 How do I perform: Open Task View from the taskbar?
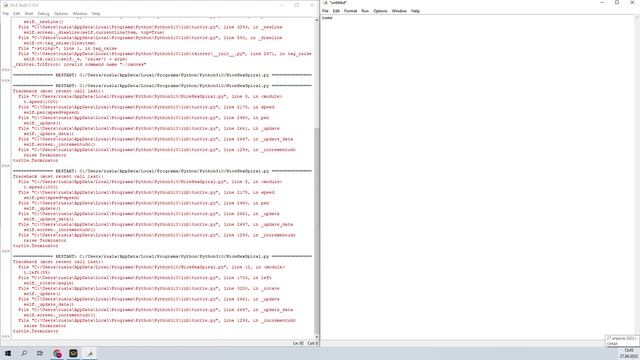[40, 353]
